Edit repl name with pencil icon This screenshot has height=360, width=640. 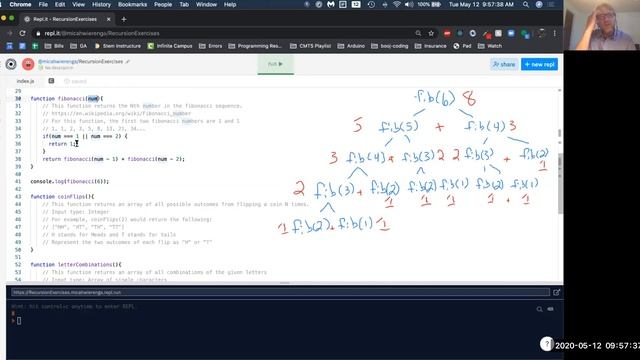tap(128, 62)
